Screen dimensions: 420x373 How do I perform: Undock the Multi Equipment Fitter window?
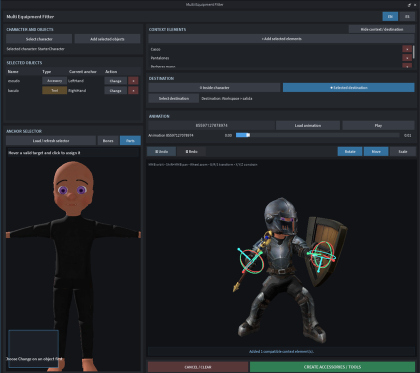[x=409, y=5]
